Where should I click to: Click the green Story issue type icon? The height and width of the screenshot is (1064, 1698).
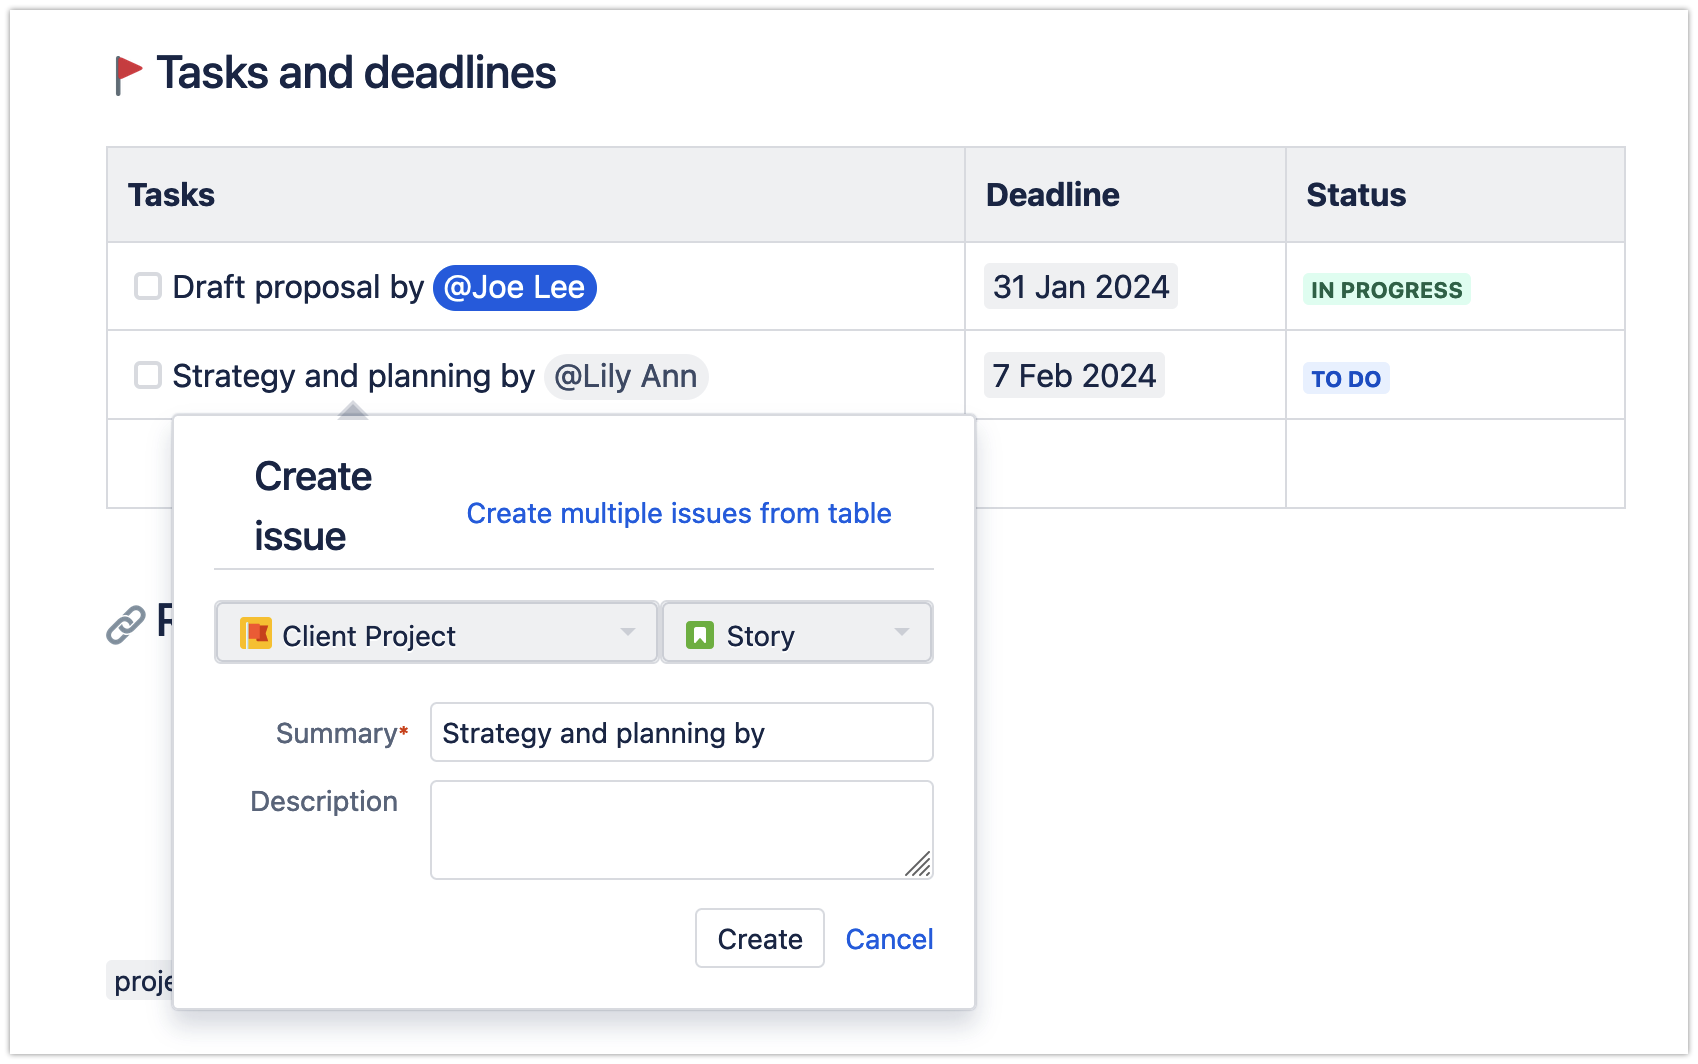pyautogui.click(x=700, y=632)
